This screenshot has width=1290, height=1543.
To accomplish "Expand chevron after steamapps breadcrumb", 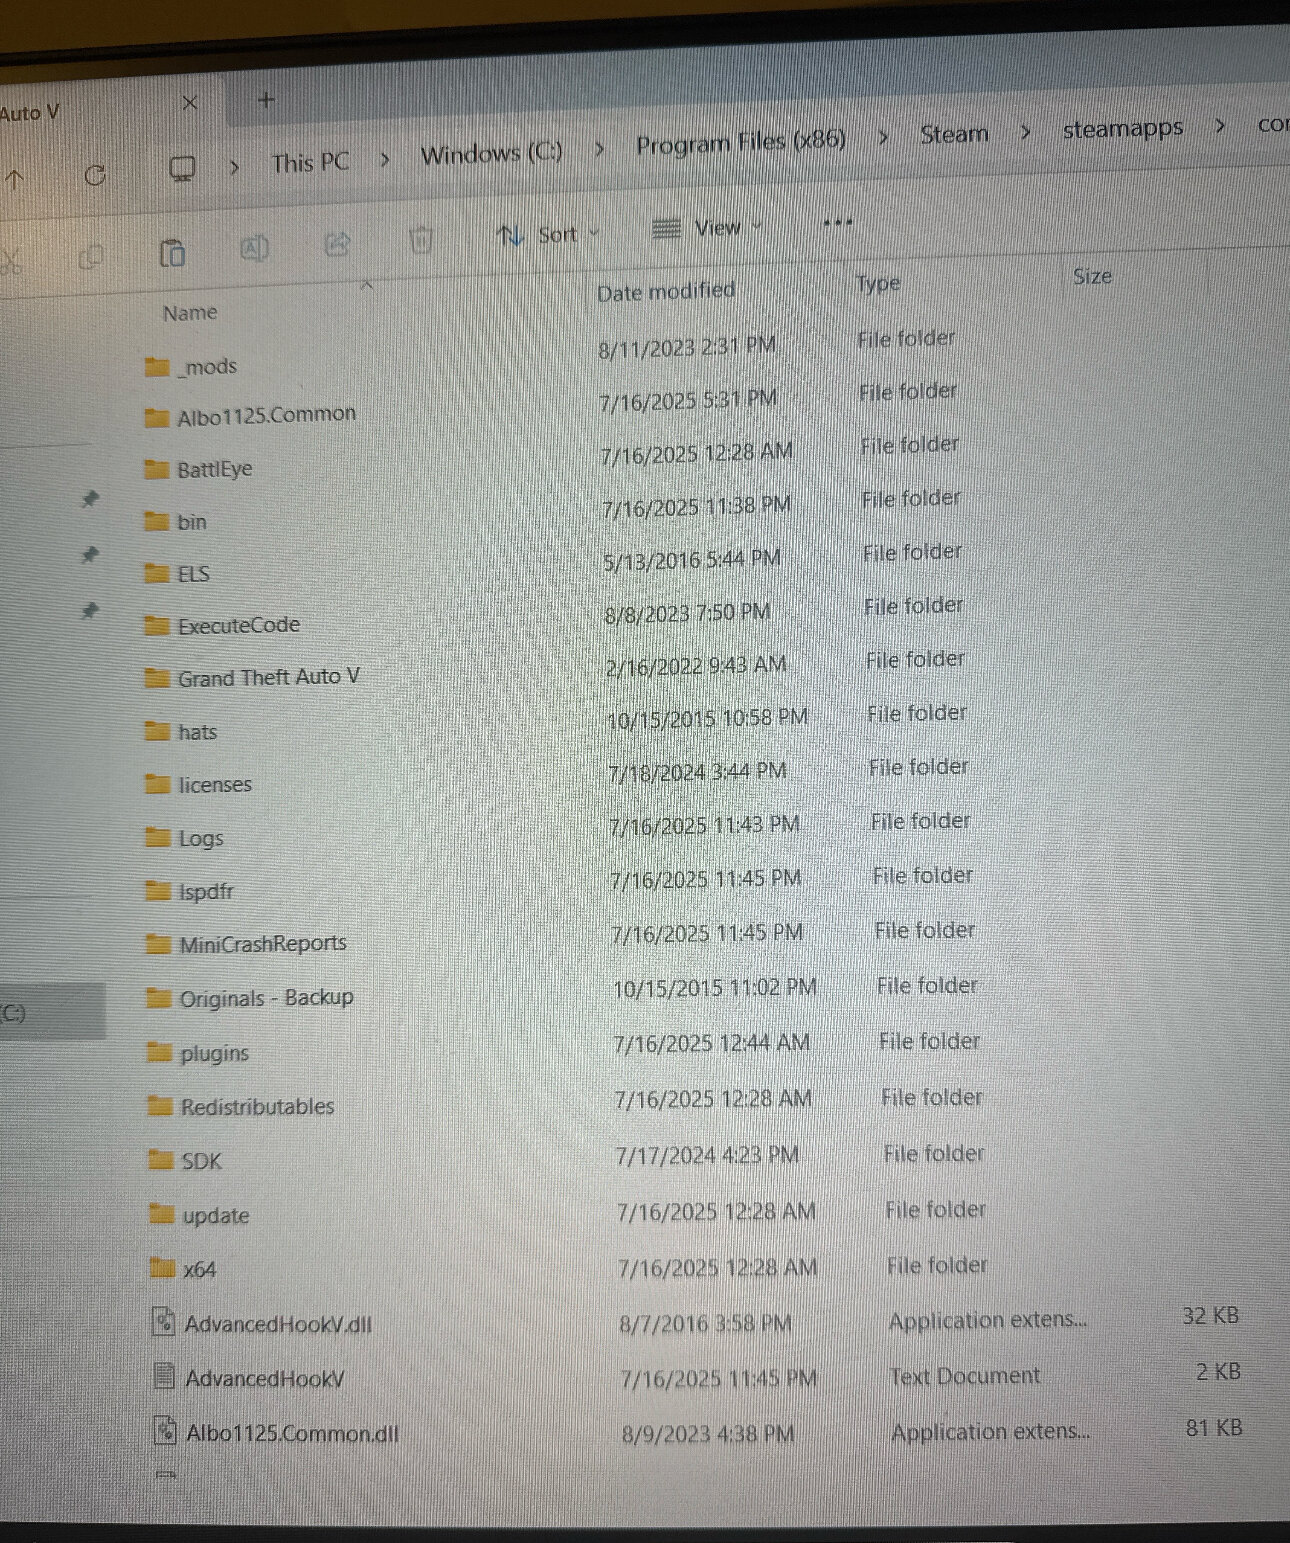I will point(1220,127).
